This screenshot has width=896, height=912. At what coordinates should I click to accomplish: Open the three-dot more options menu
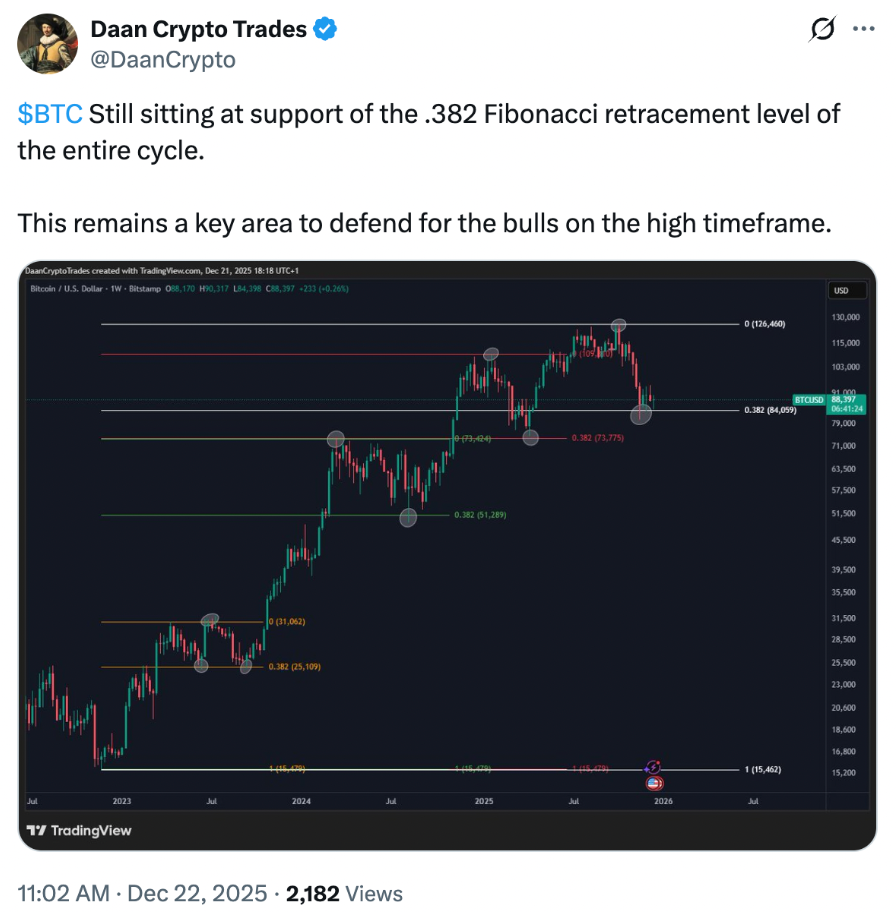tap(863, 30)
